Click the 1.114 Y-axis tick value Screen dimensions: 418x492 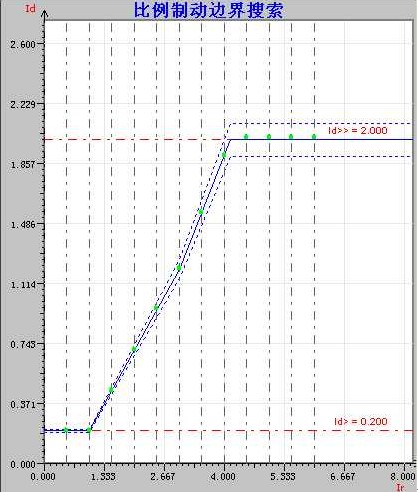(x=22, y=284)
